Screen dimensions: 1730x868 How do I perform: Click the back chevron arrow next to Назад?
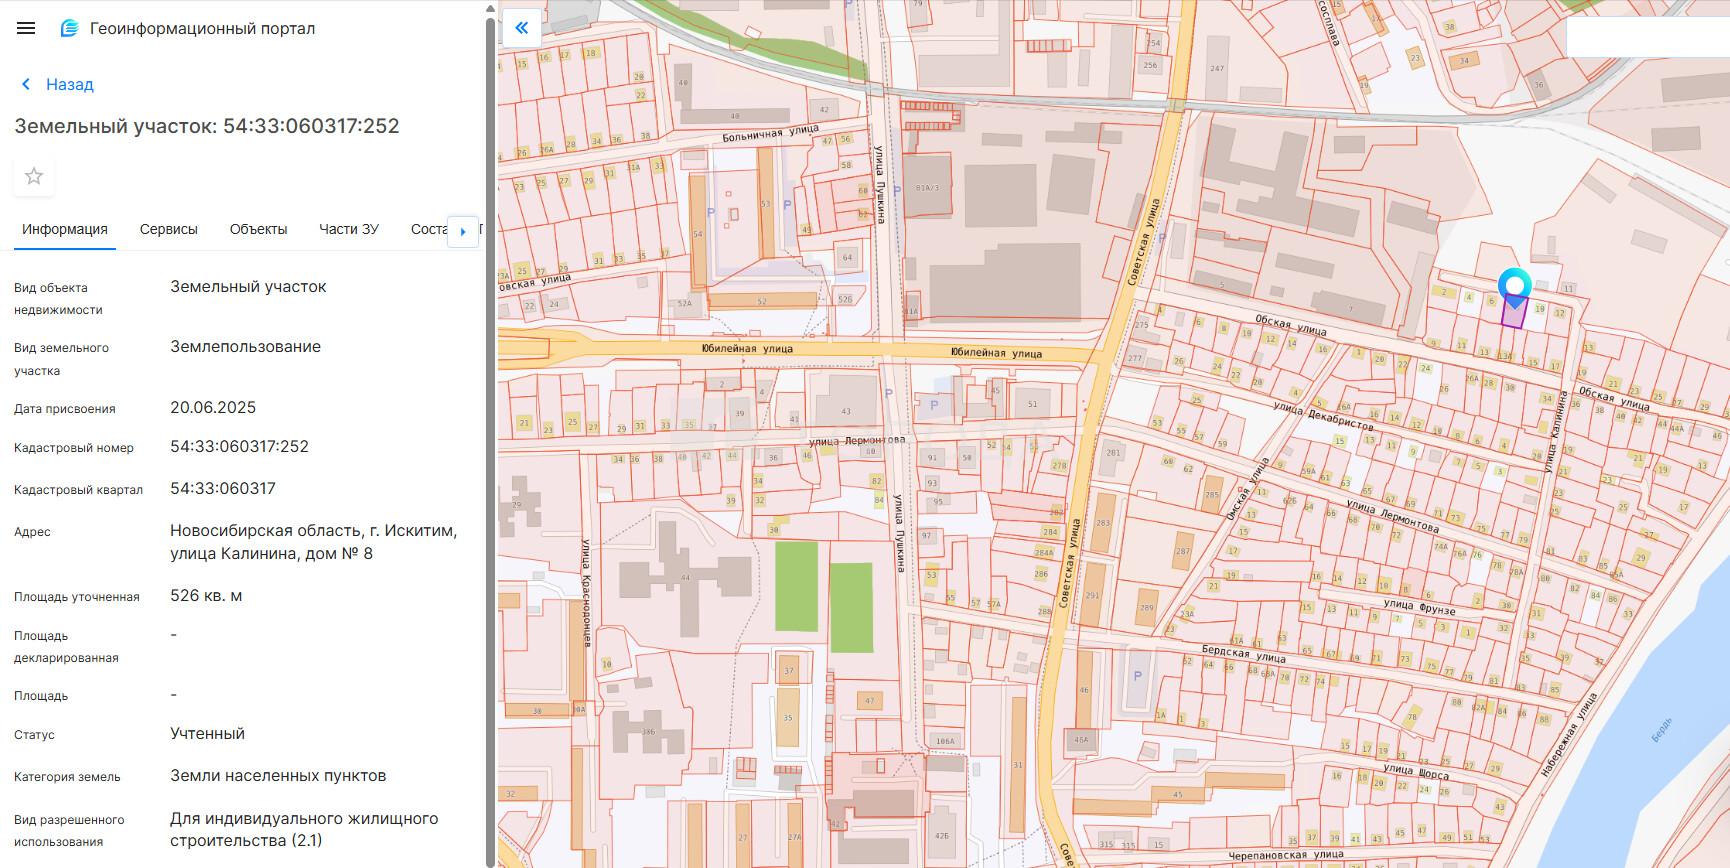(26, 85)
